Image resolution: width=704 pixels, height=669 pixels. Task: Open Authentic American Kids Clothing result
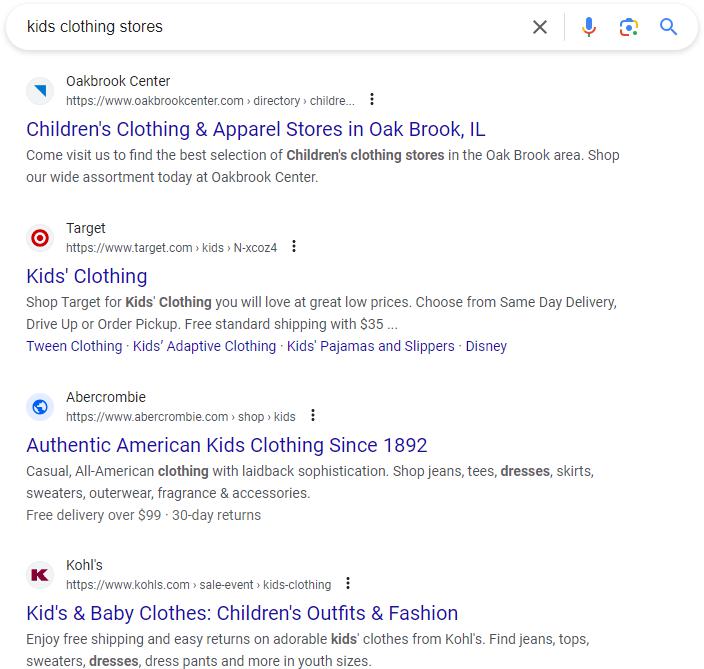(226, 445)
